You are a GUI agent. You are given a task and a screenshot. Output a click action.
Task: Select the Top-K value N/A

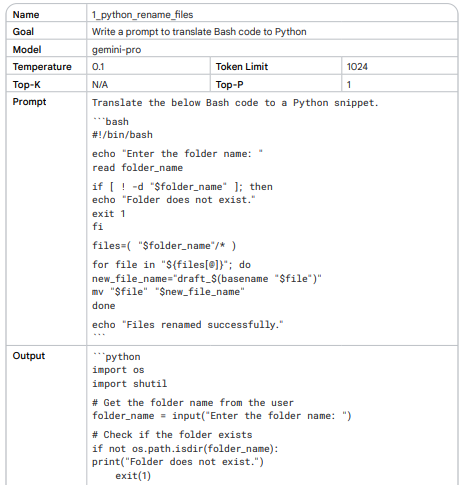100,85
